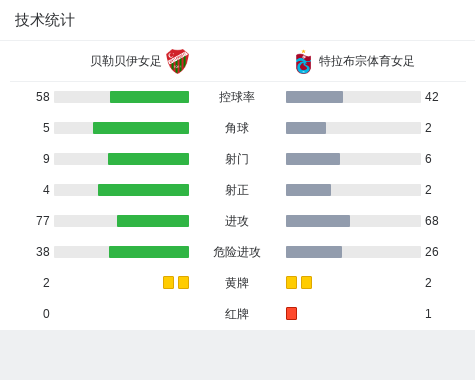
Task: Click the 黄牌 stat label
Action: pos(237,283)
